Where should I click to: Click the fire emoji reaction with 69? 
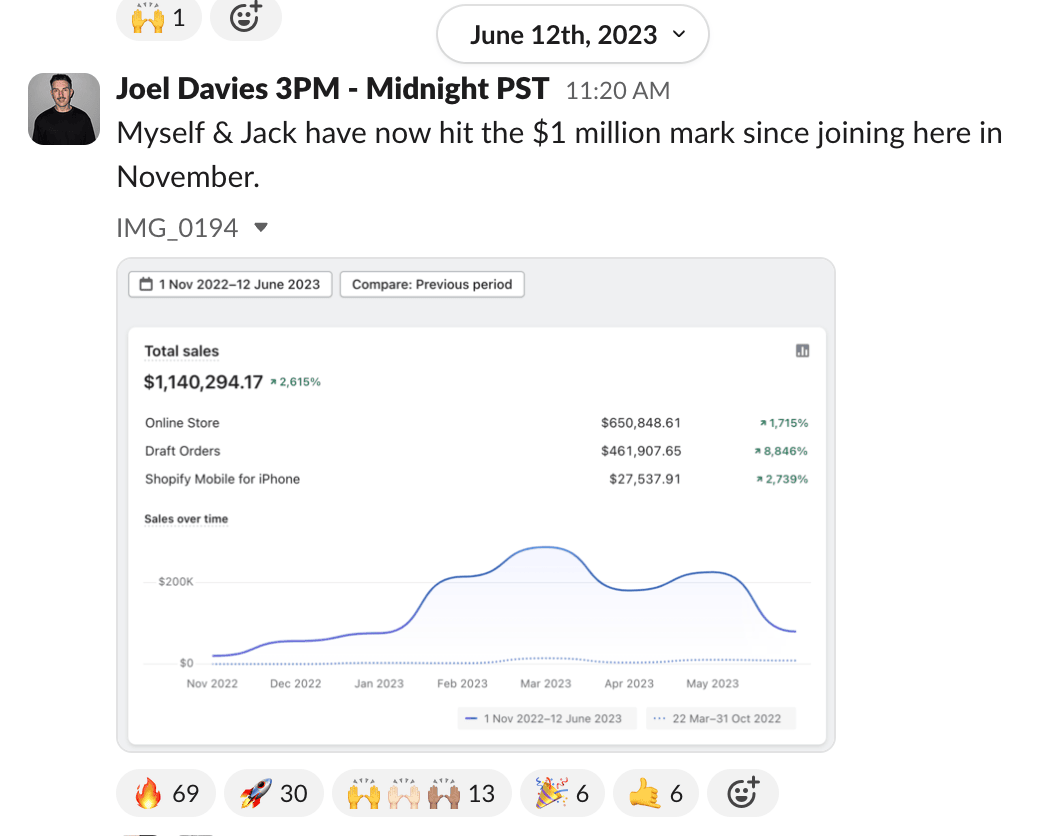tap(166, 793)
